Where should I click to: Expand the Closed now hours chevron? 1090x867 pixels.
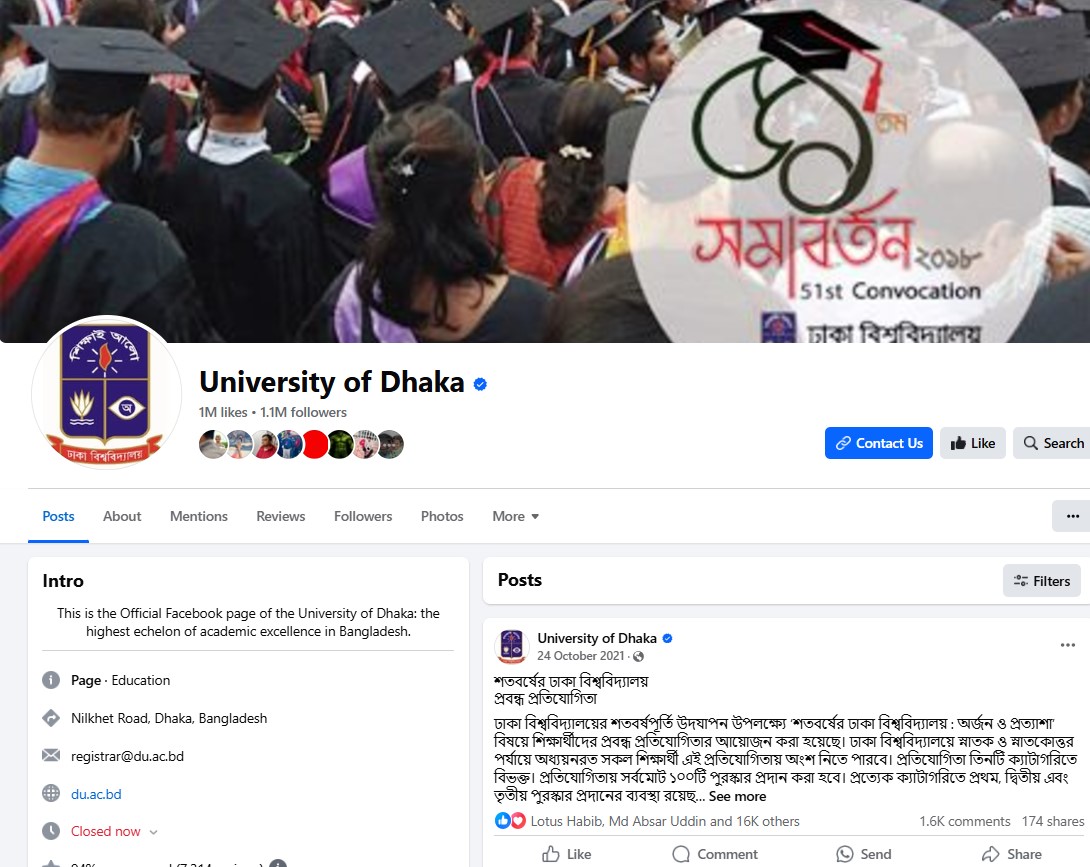154,832
